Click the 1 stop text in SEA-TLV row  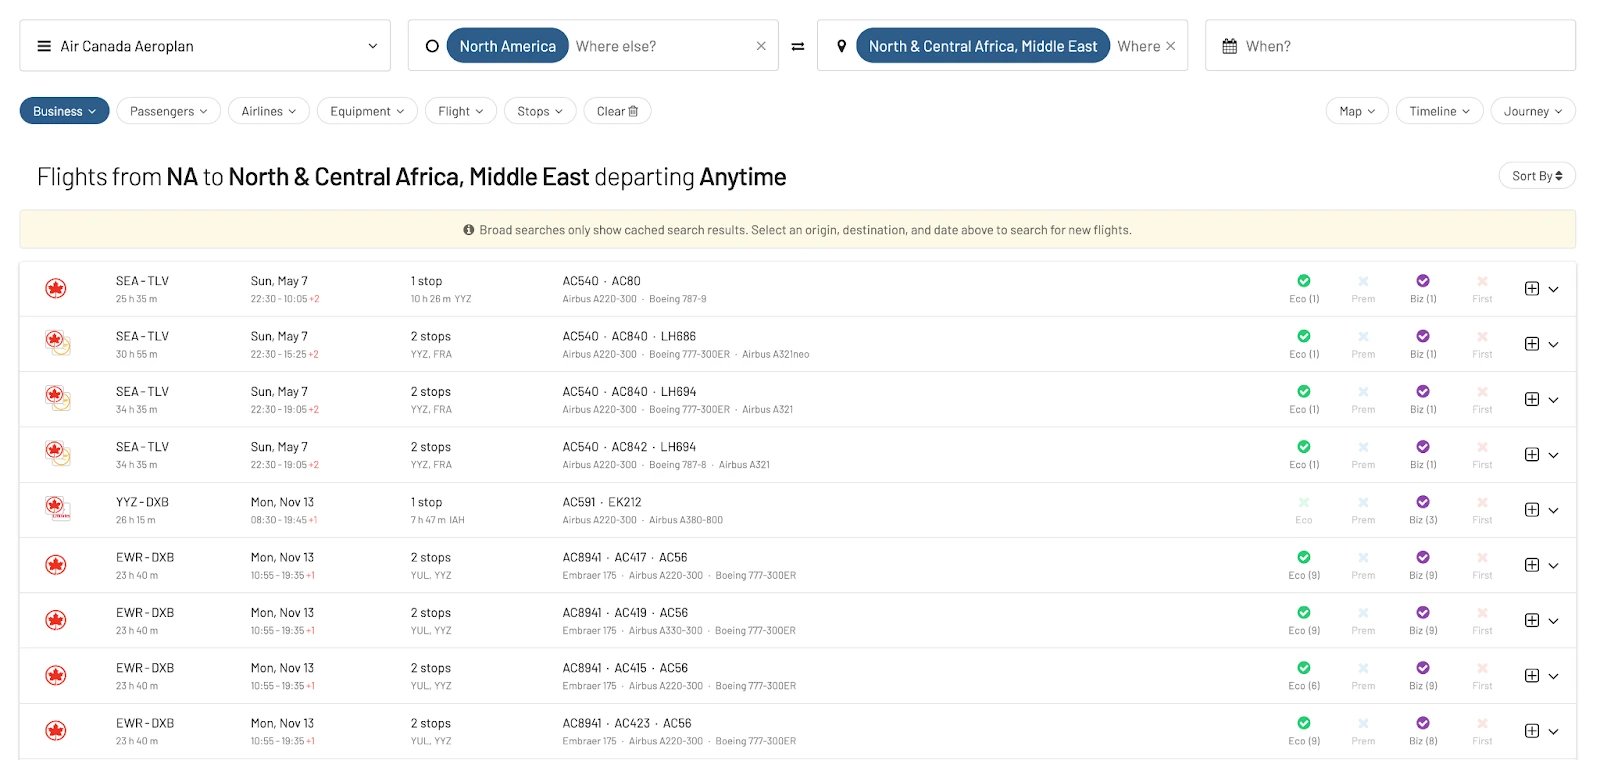coord(426,281)
